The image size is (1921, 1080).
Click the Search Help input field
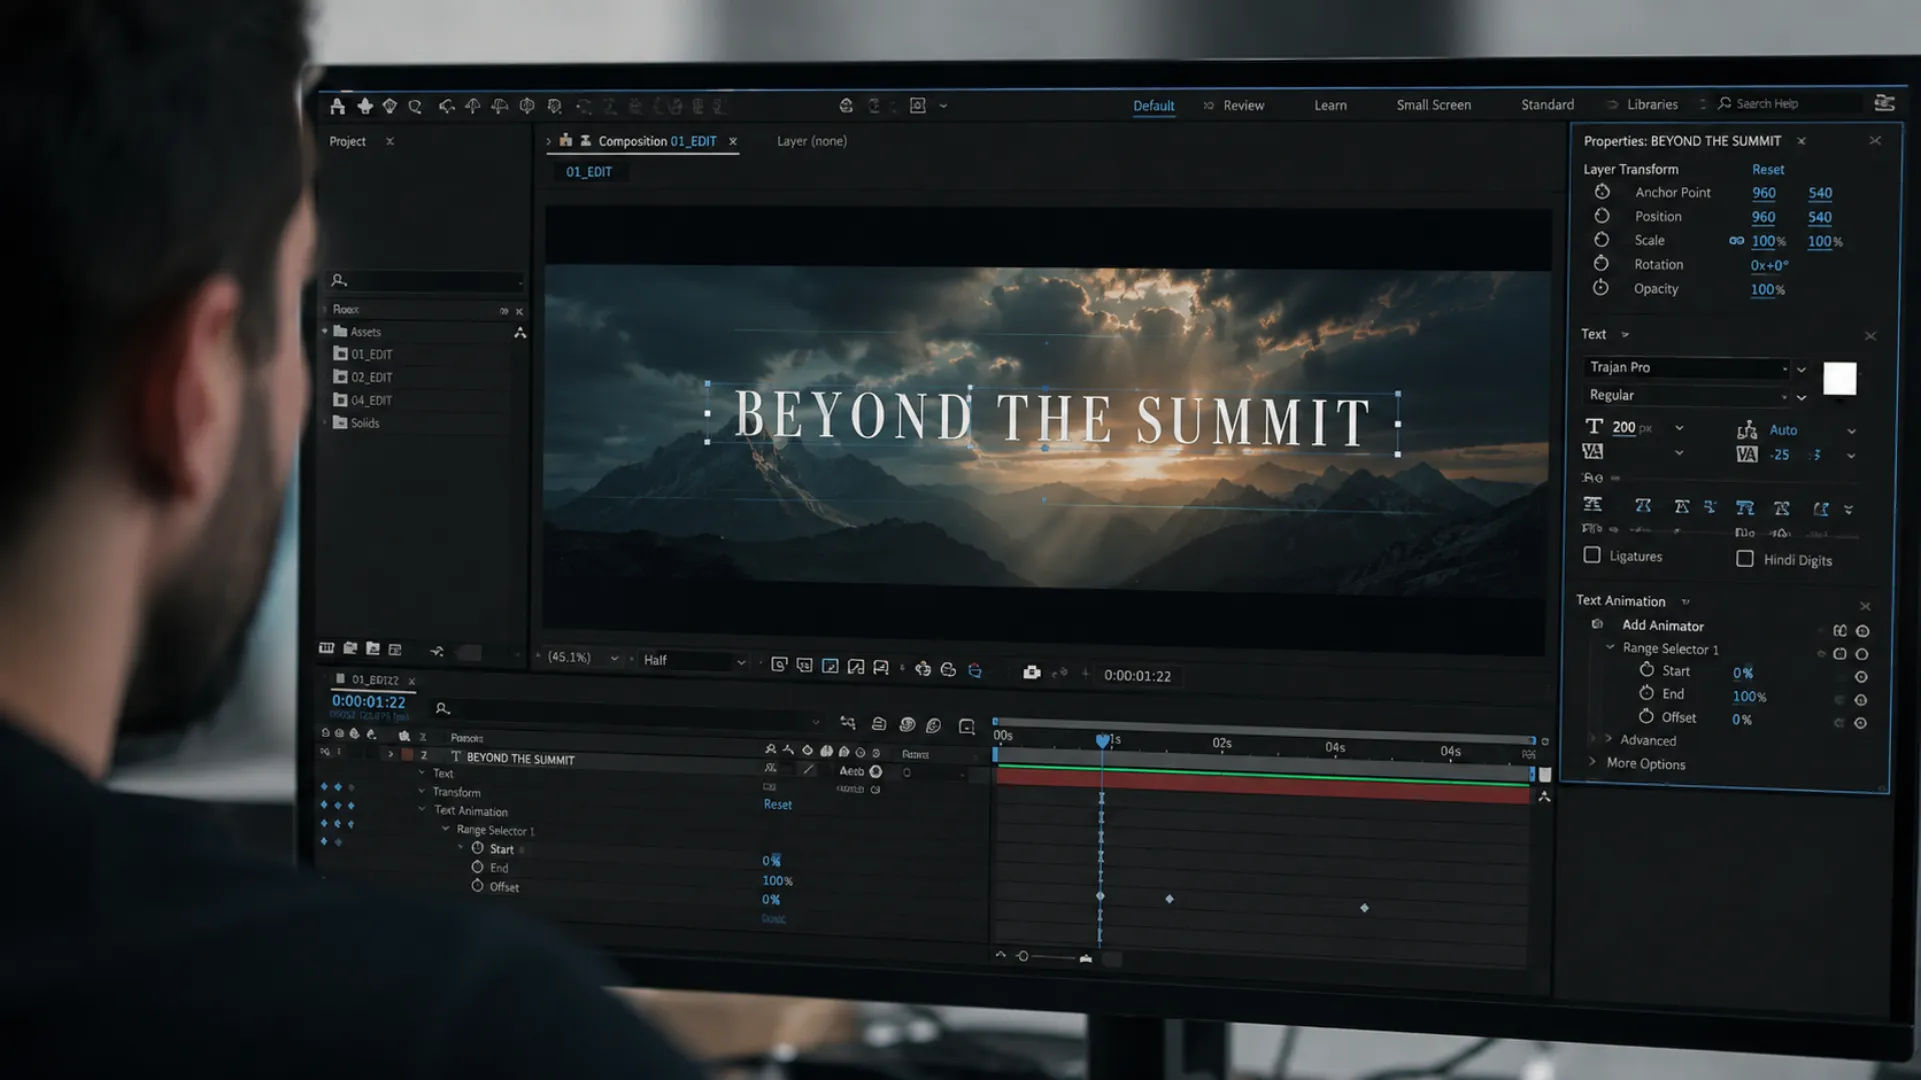tap(1790, 103)
